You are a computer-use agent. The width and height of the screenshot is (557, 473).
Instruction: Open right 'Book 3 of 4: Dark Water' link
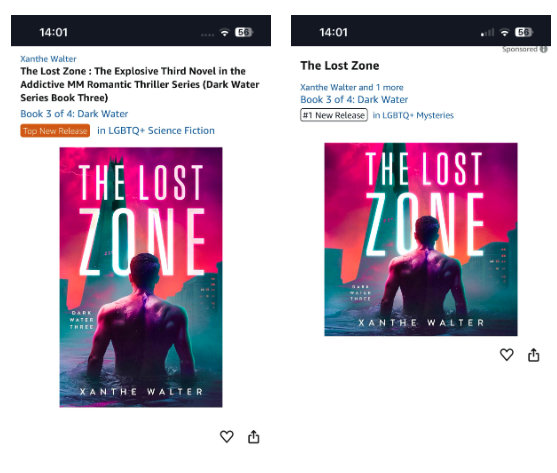[354, 100]
